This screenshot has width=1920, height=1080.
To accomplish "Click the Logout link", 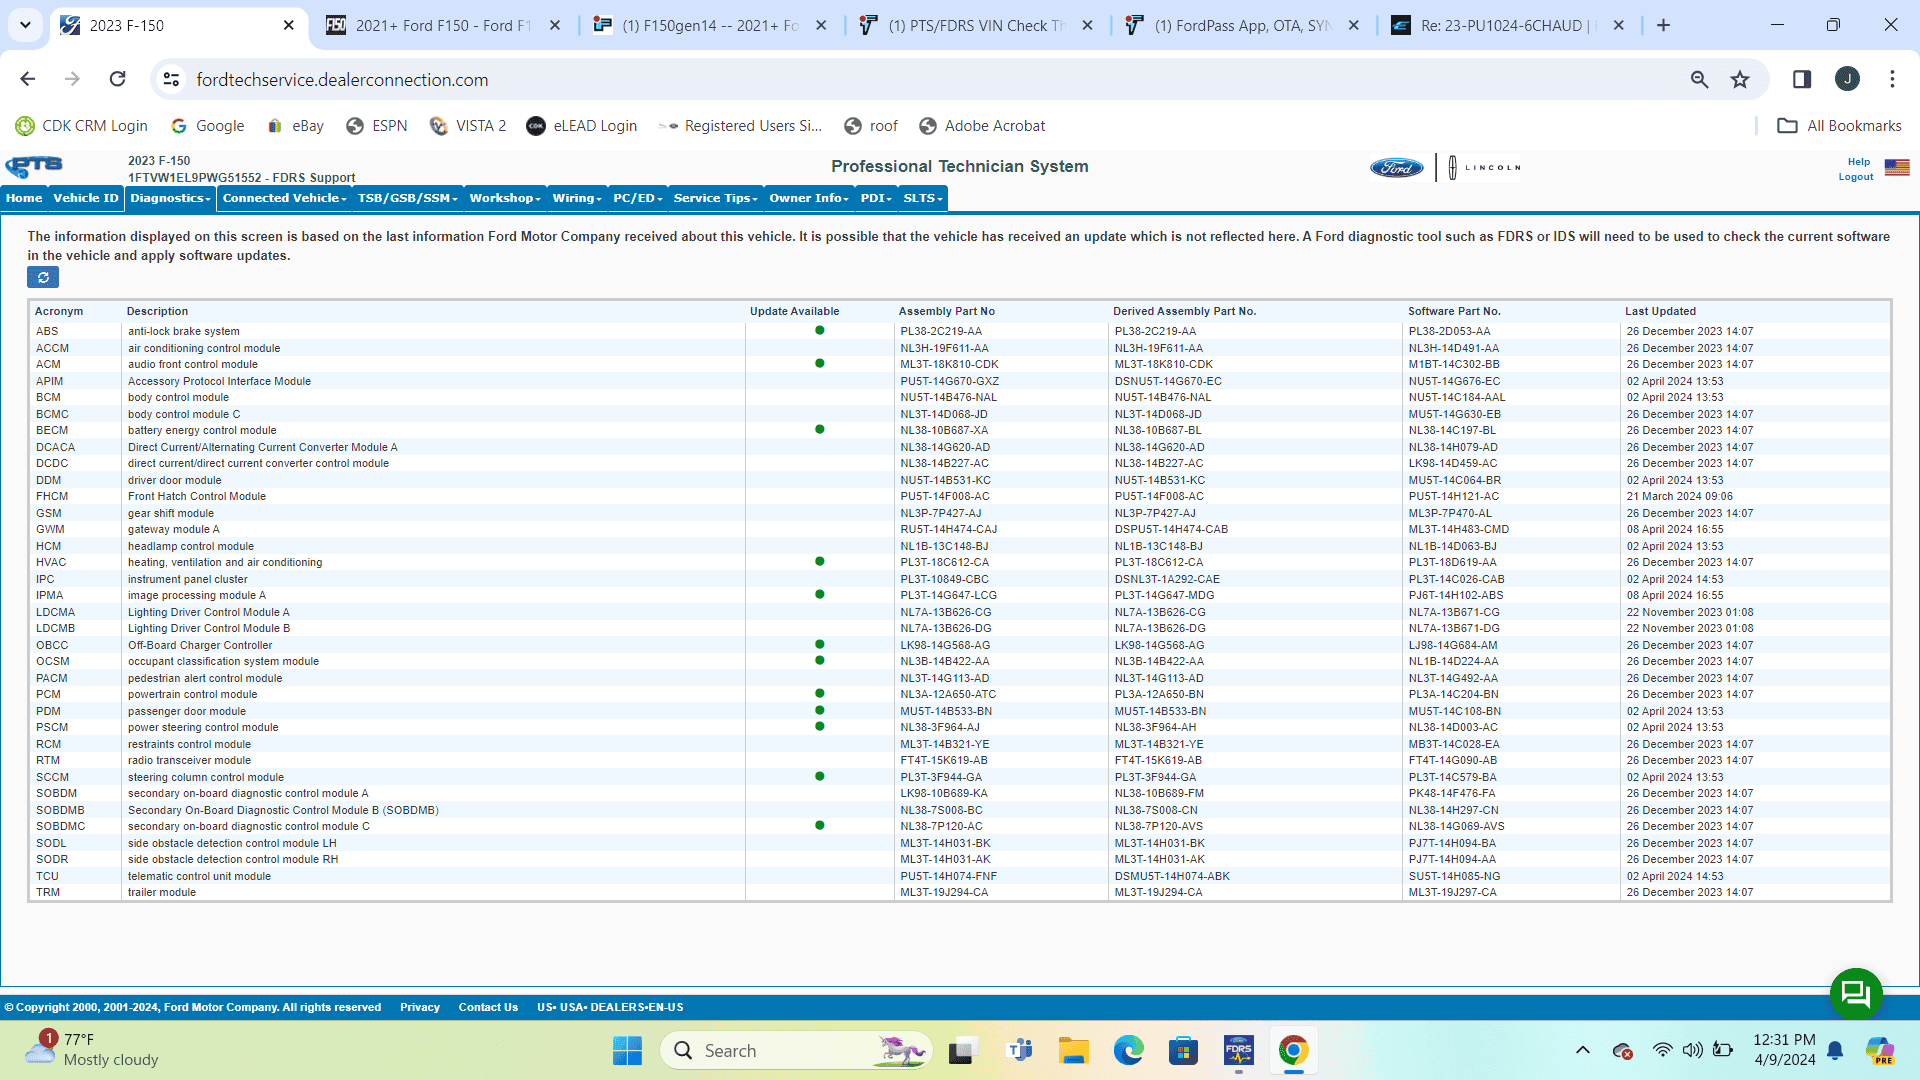I will pos(1855,177).
